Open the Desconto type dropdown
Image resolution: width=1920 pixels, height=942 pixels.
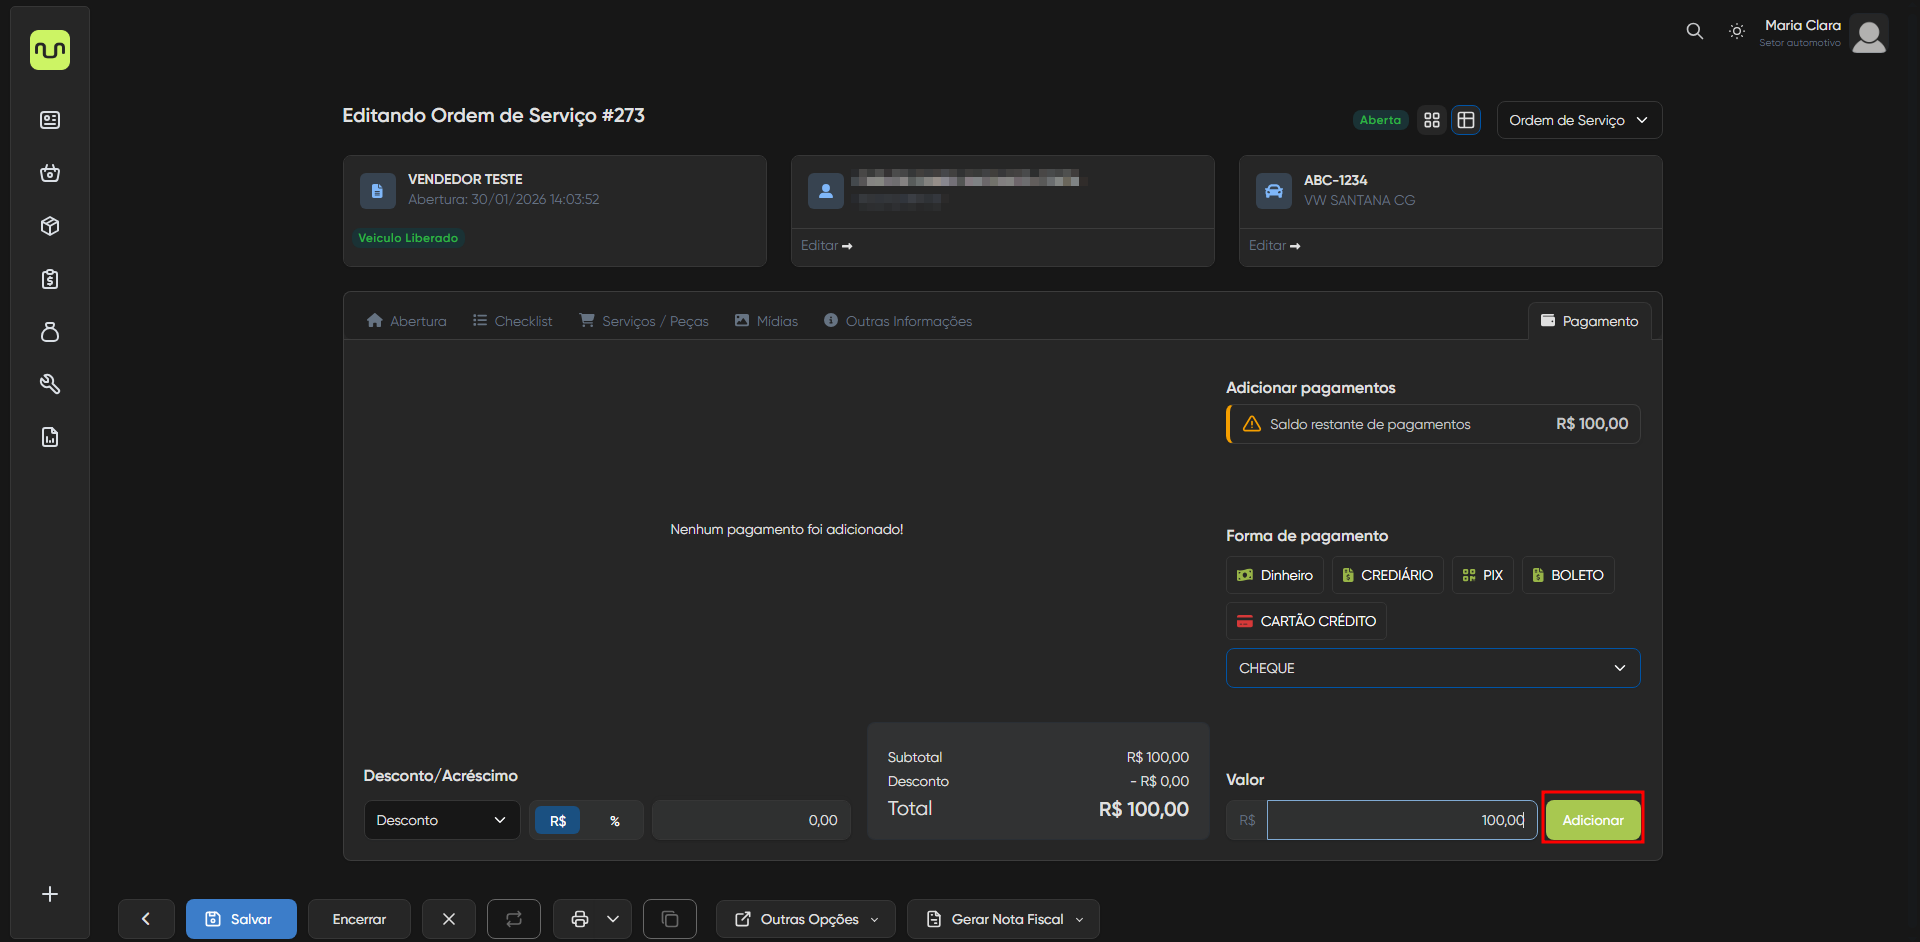point(441,820)
